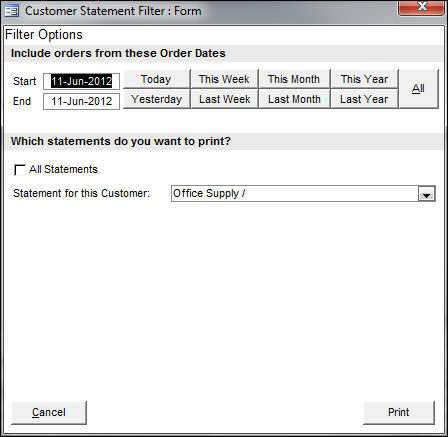Click the End date field
This screenshot has width=448, height=437.
pyautogui.click(x=81, y=101)
